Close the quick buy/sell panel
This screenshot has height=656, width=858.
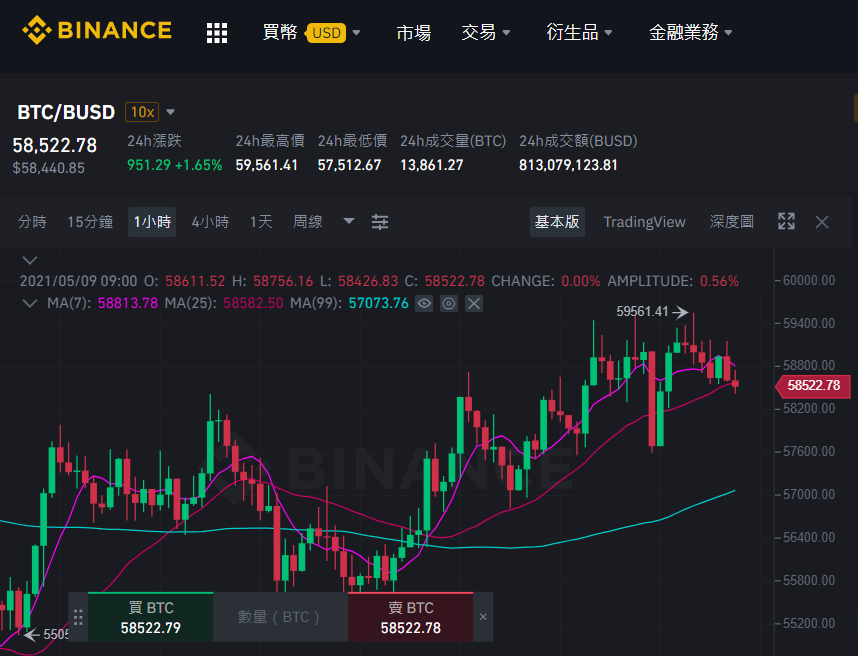(x=483, y=617)
